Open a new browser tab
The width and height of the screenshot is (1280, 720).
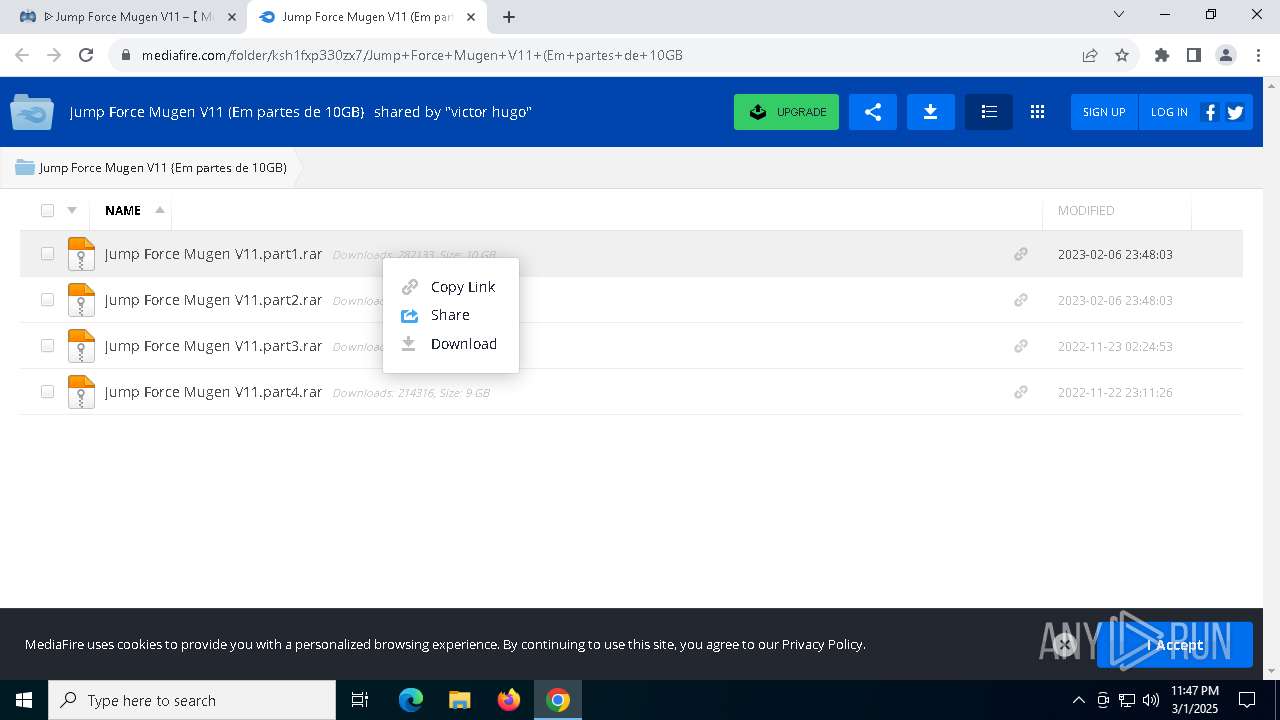[x=509, y=17]
